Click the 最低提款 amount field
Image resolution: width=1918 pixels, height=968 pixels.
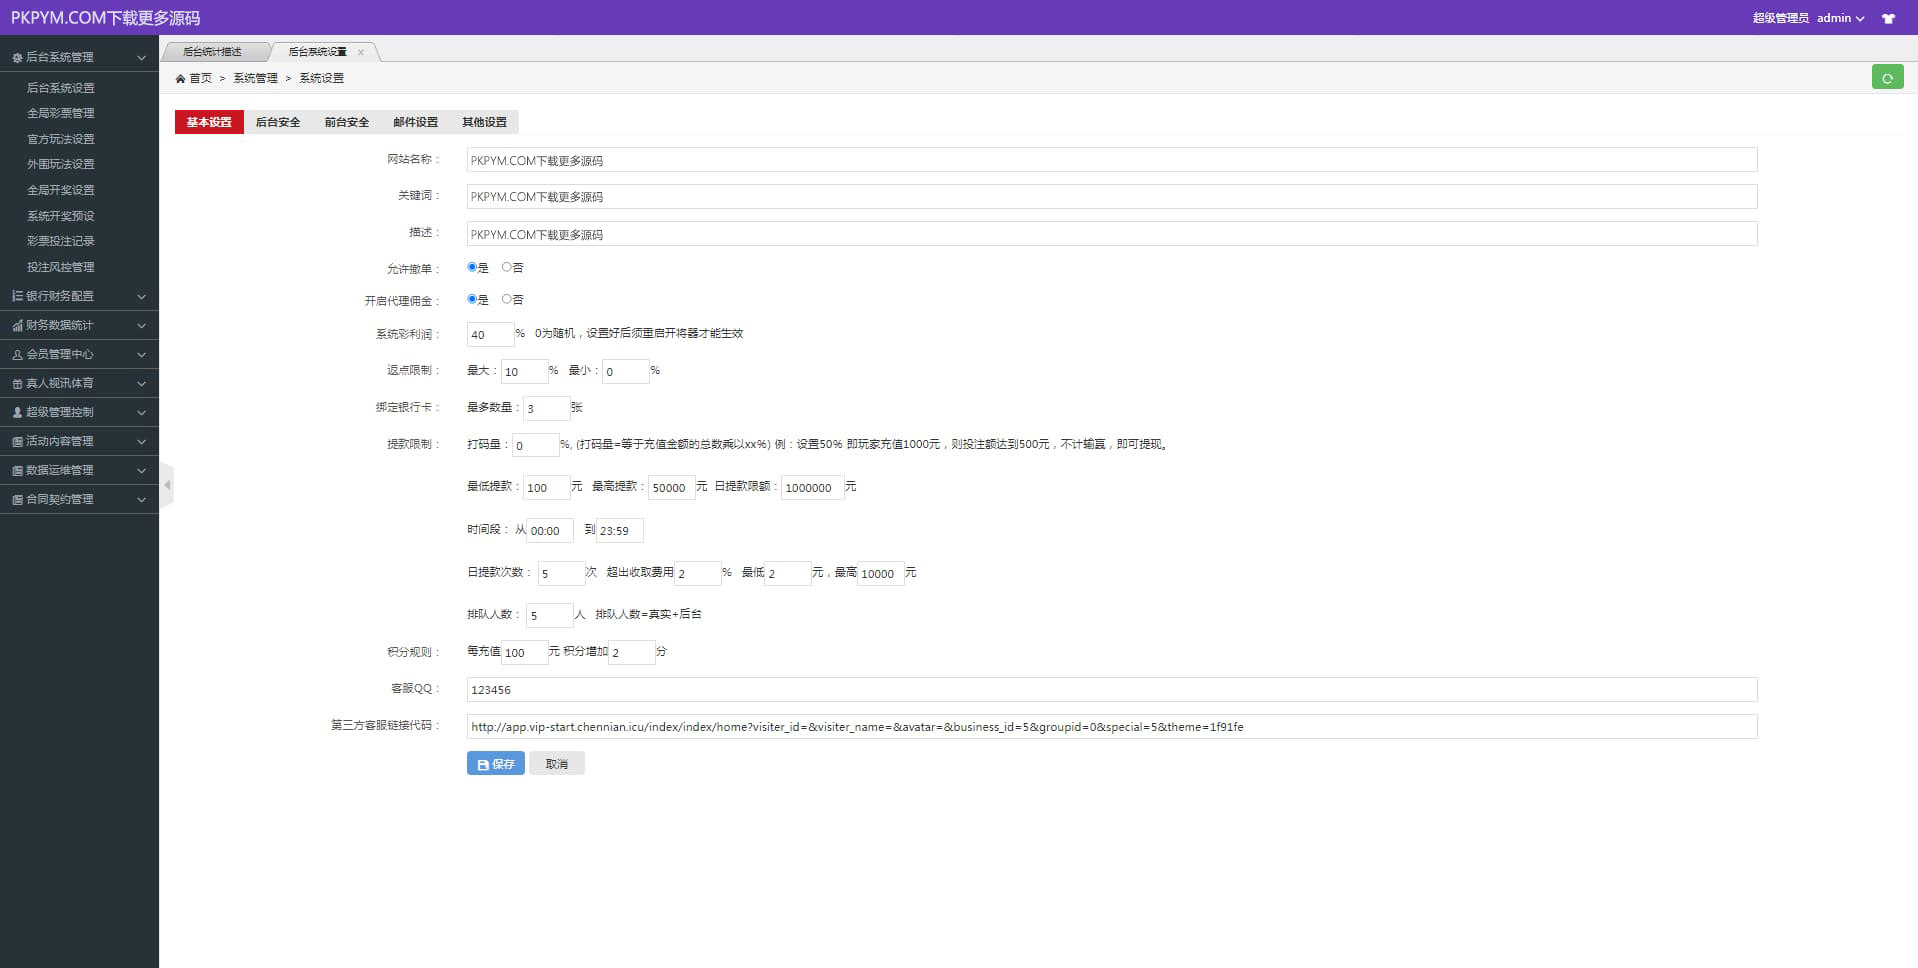coord(547,487)
